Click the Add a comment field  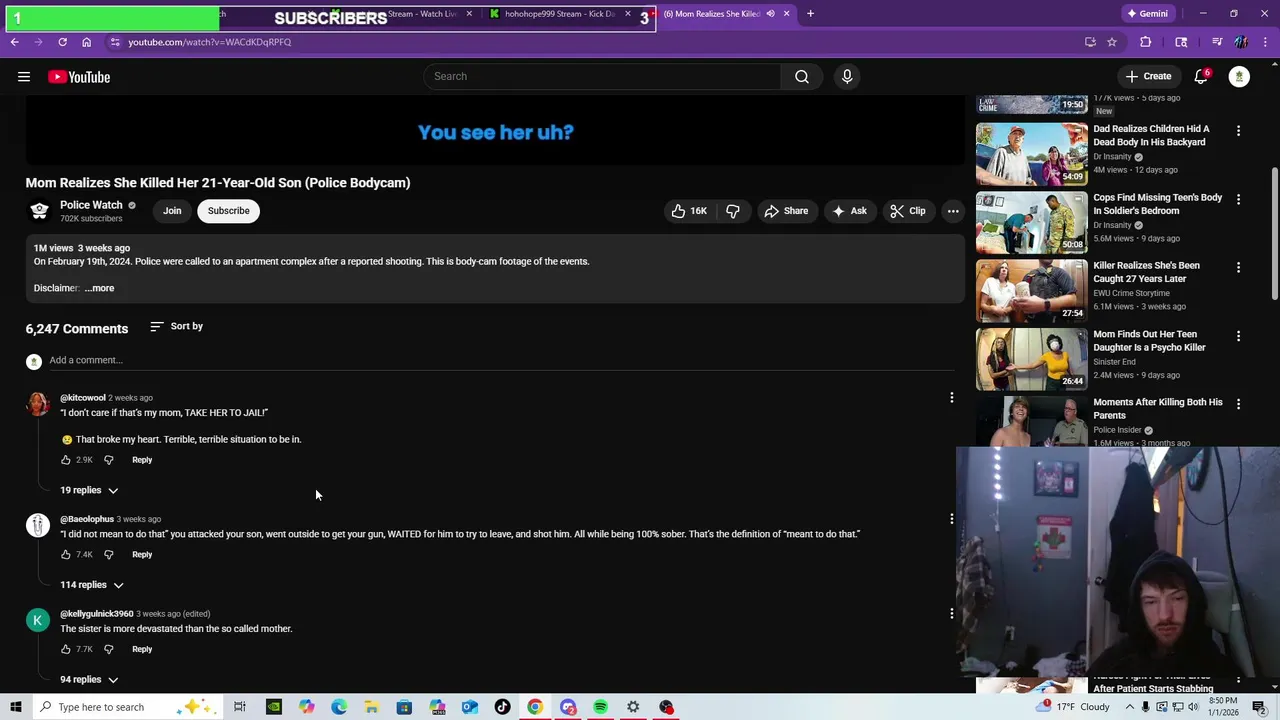[500, 360]
